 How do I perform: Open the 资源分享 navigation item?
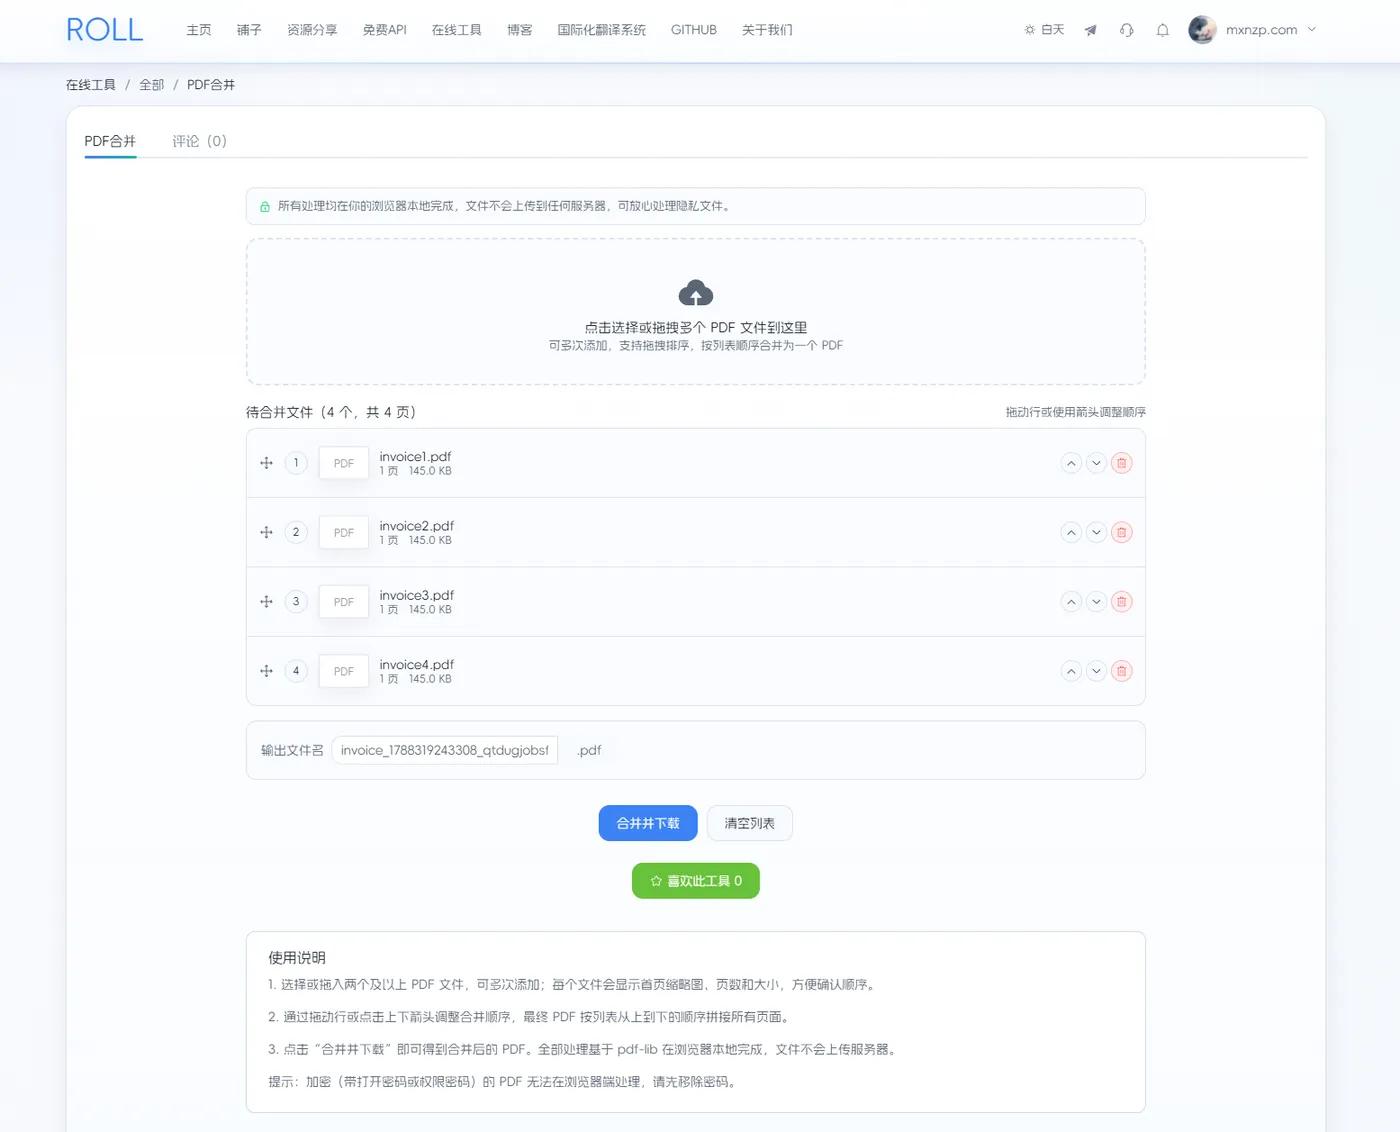coord(312,30)
